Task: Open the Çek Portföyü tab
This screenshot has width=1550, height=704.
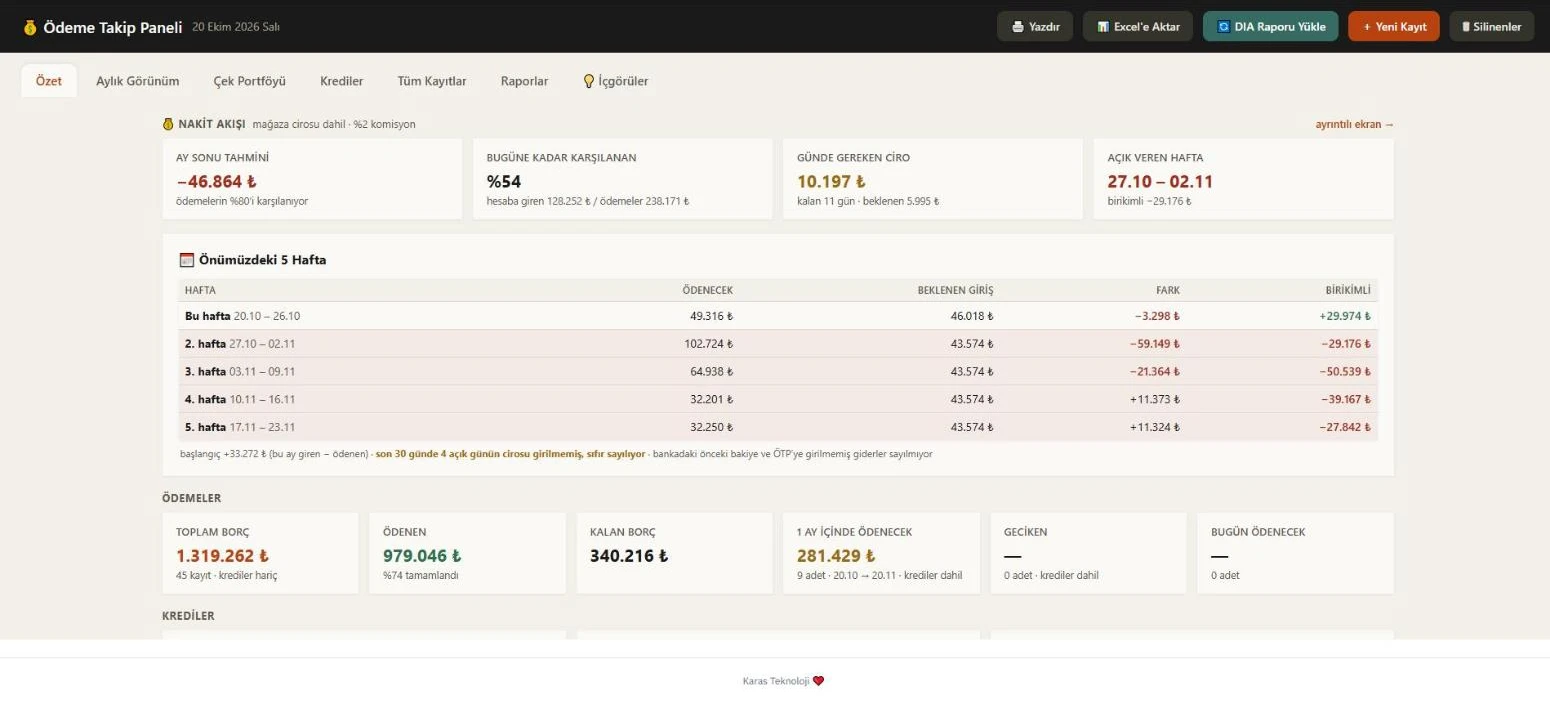Action: [250, 81]
